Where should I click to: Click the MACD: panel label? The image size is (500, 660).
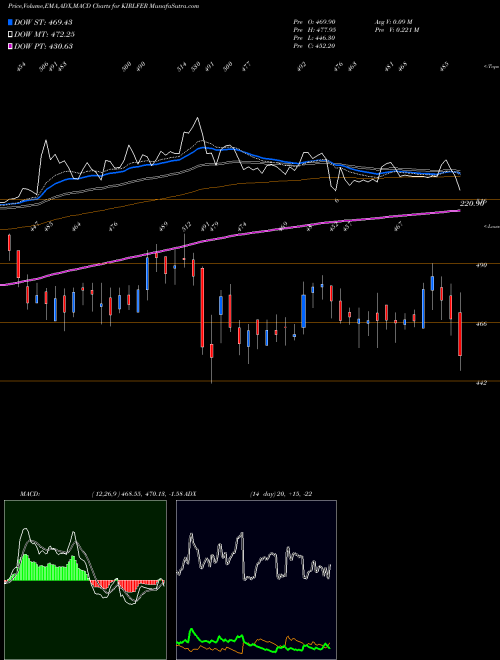29,494
